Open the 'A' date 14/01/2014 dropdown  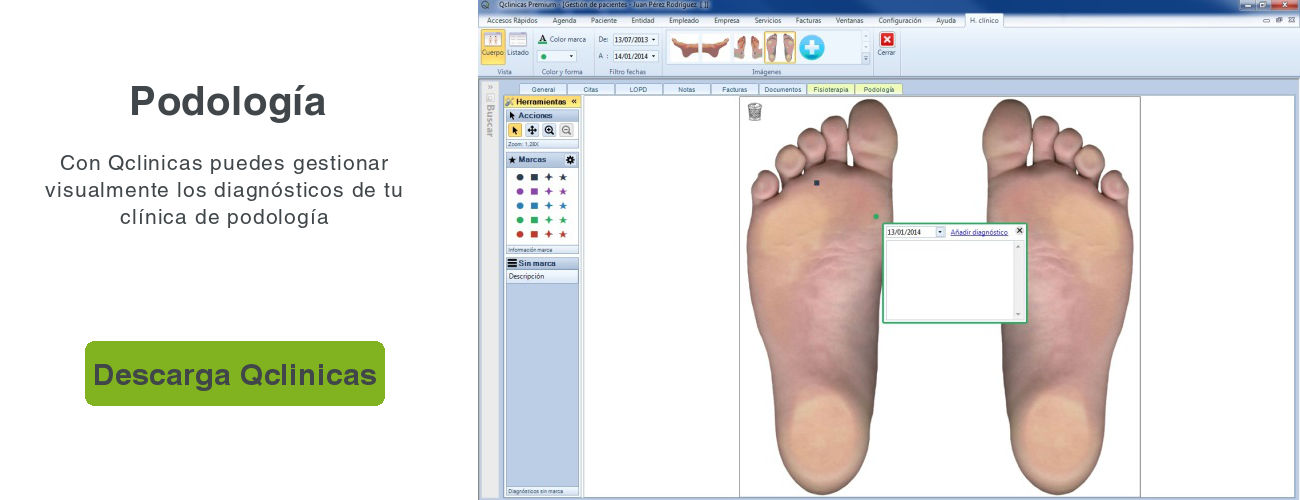tap(653, 57)
